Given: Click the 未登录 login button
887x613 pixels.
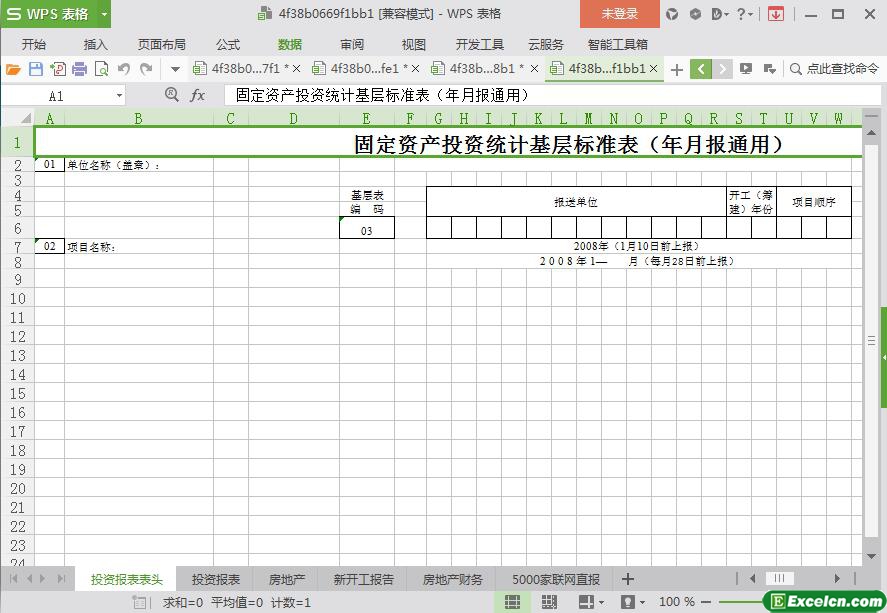Looking at the screenshot, I should coord(619,14).
